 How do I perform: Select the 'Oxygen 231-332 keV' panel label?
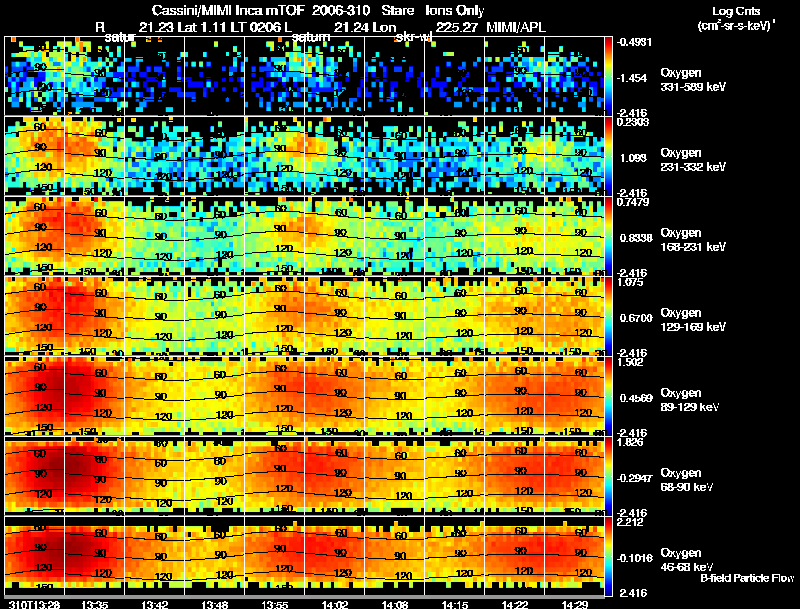pyautogui.click(x=693, y=160)
